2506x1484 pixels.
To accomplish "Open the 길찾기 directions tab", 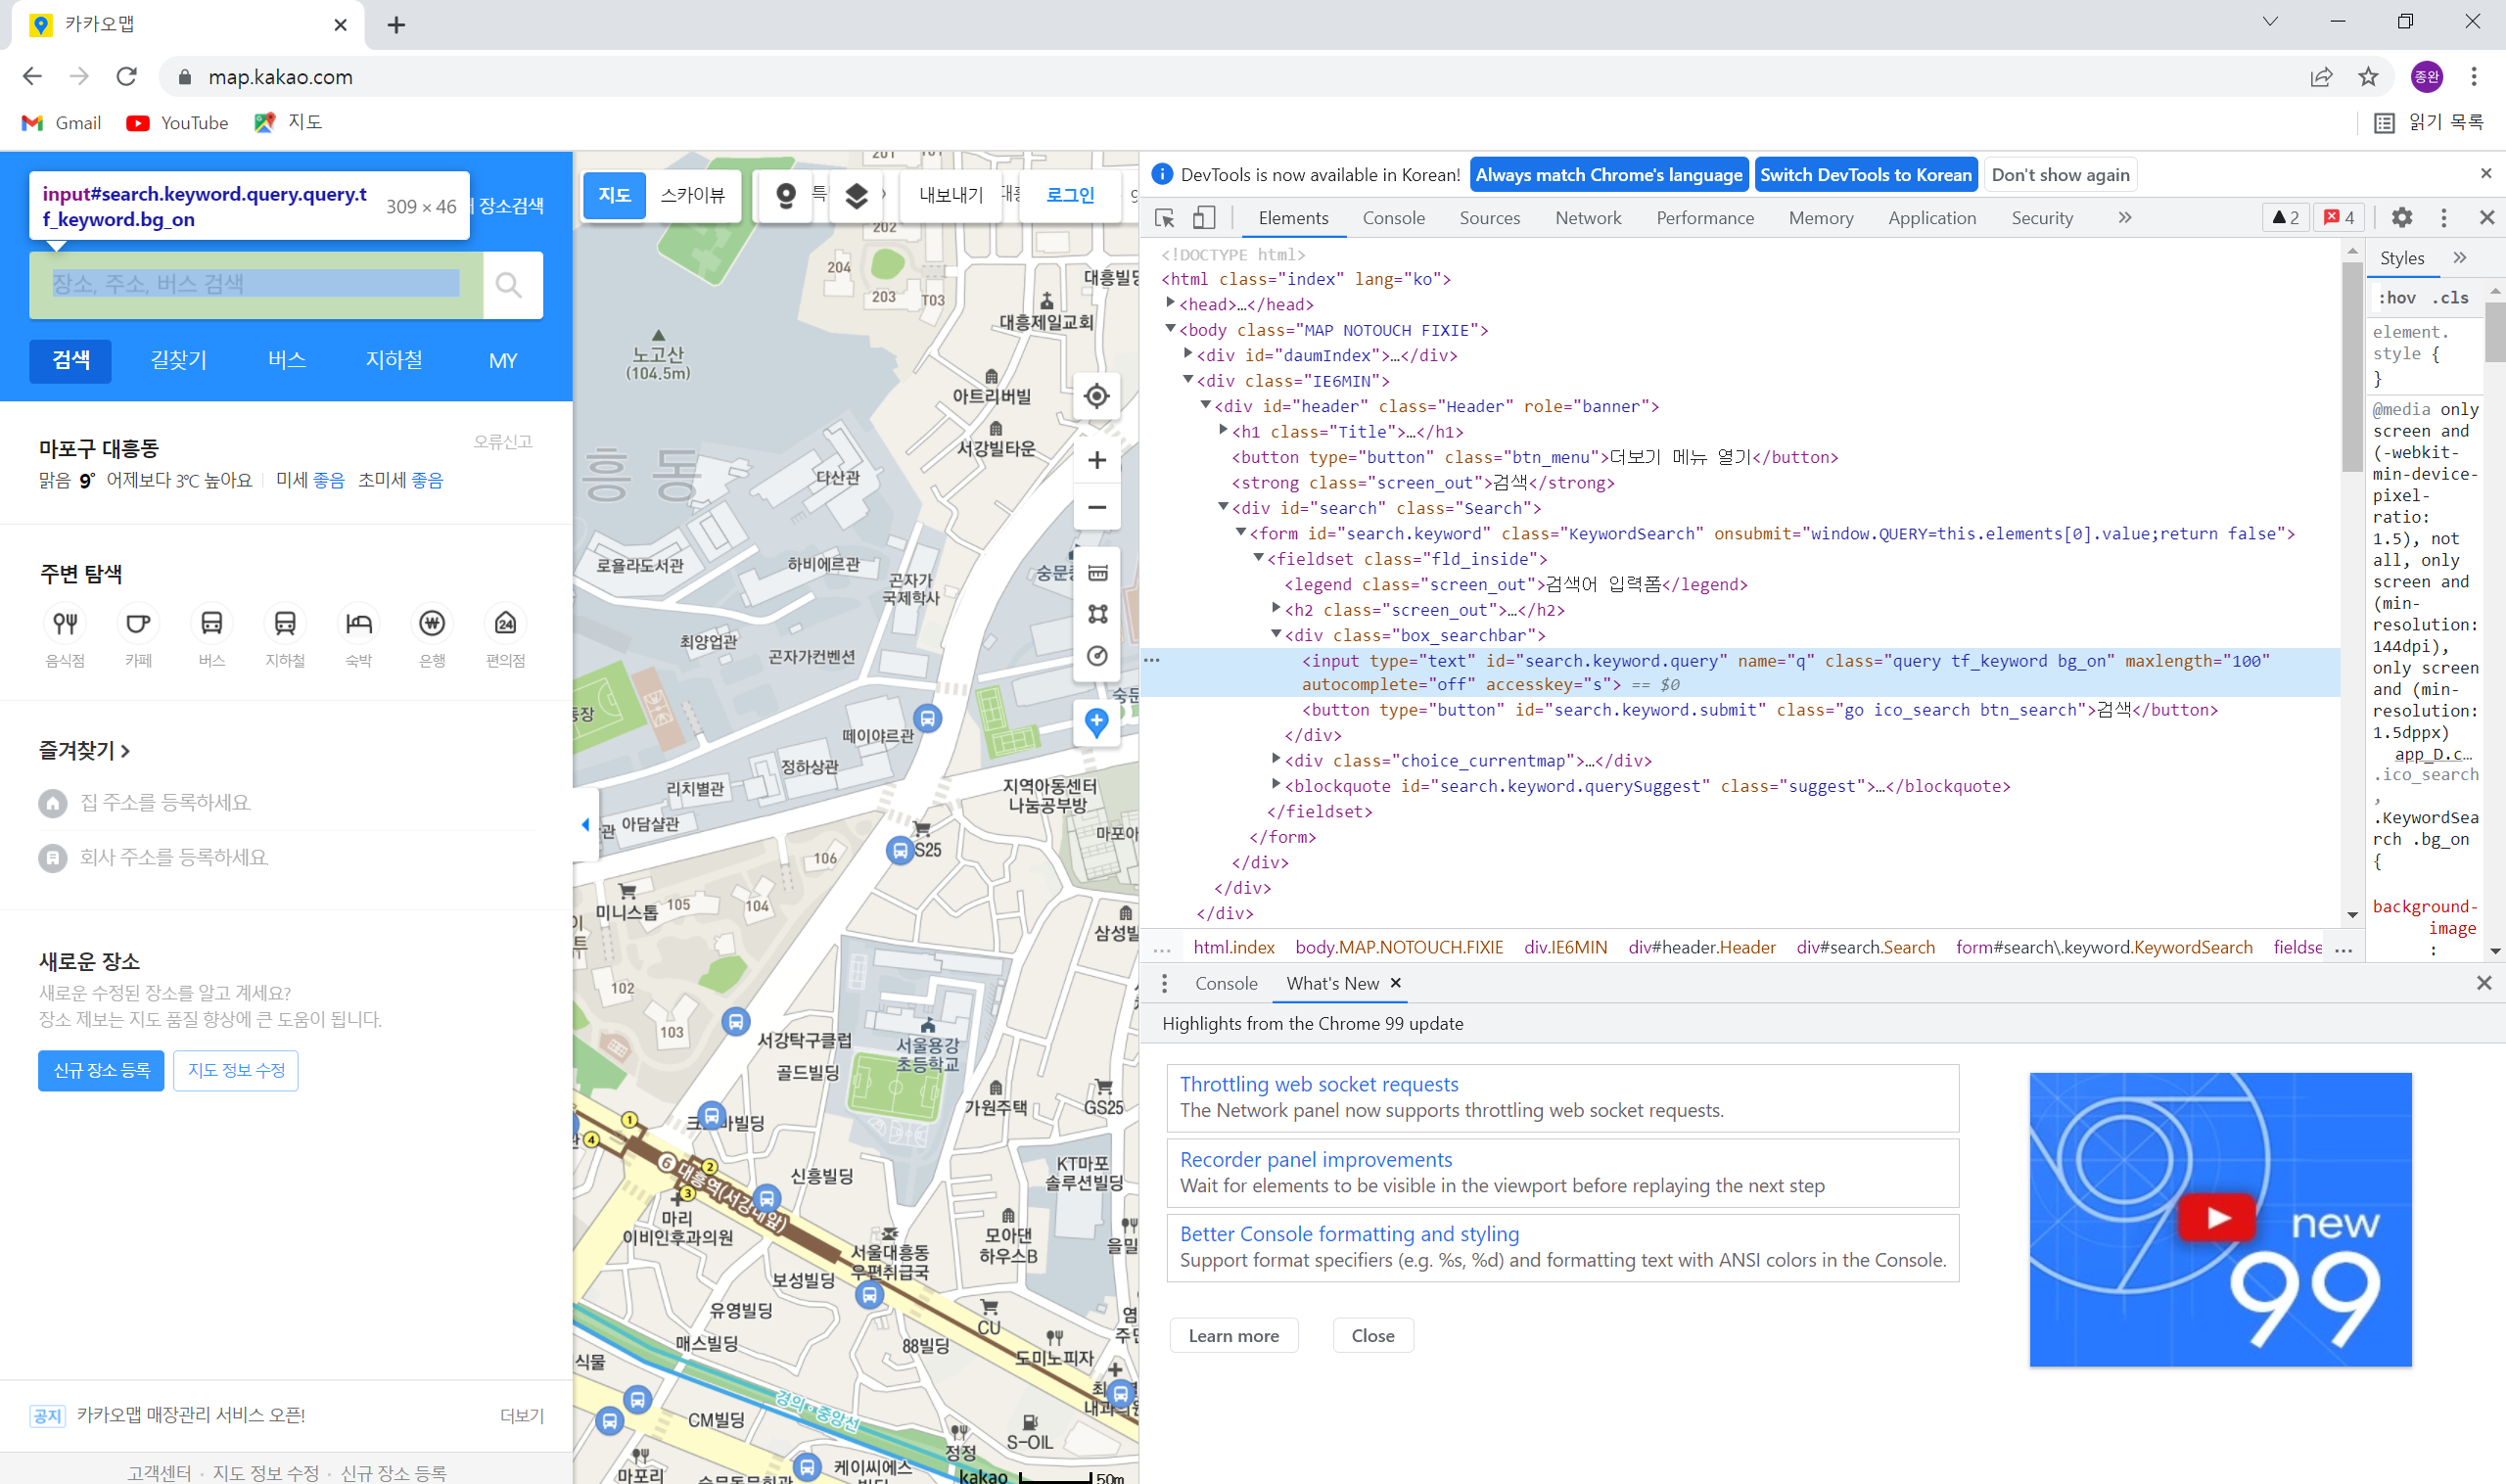I will [x=179, y=360].
